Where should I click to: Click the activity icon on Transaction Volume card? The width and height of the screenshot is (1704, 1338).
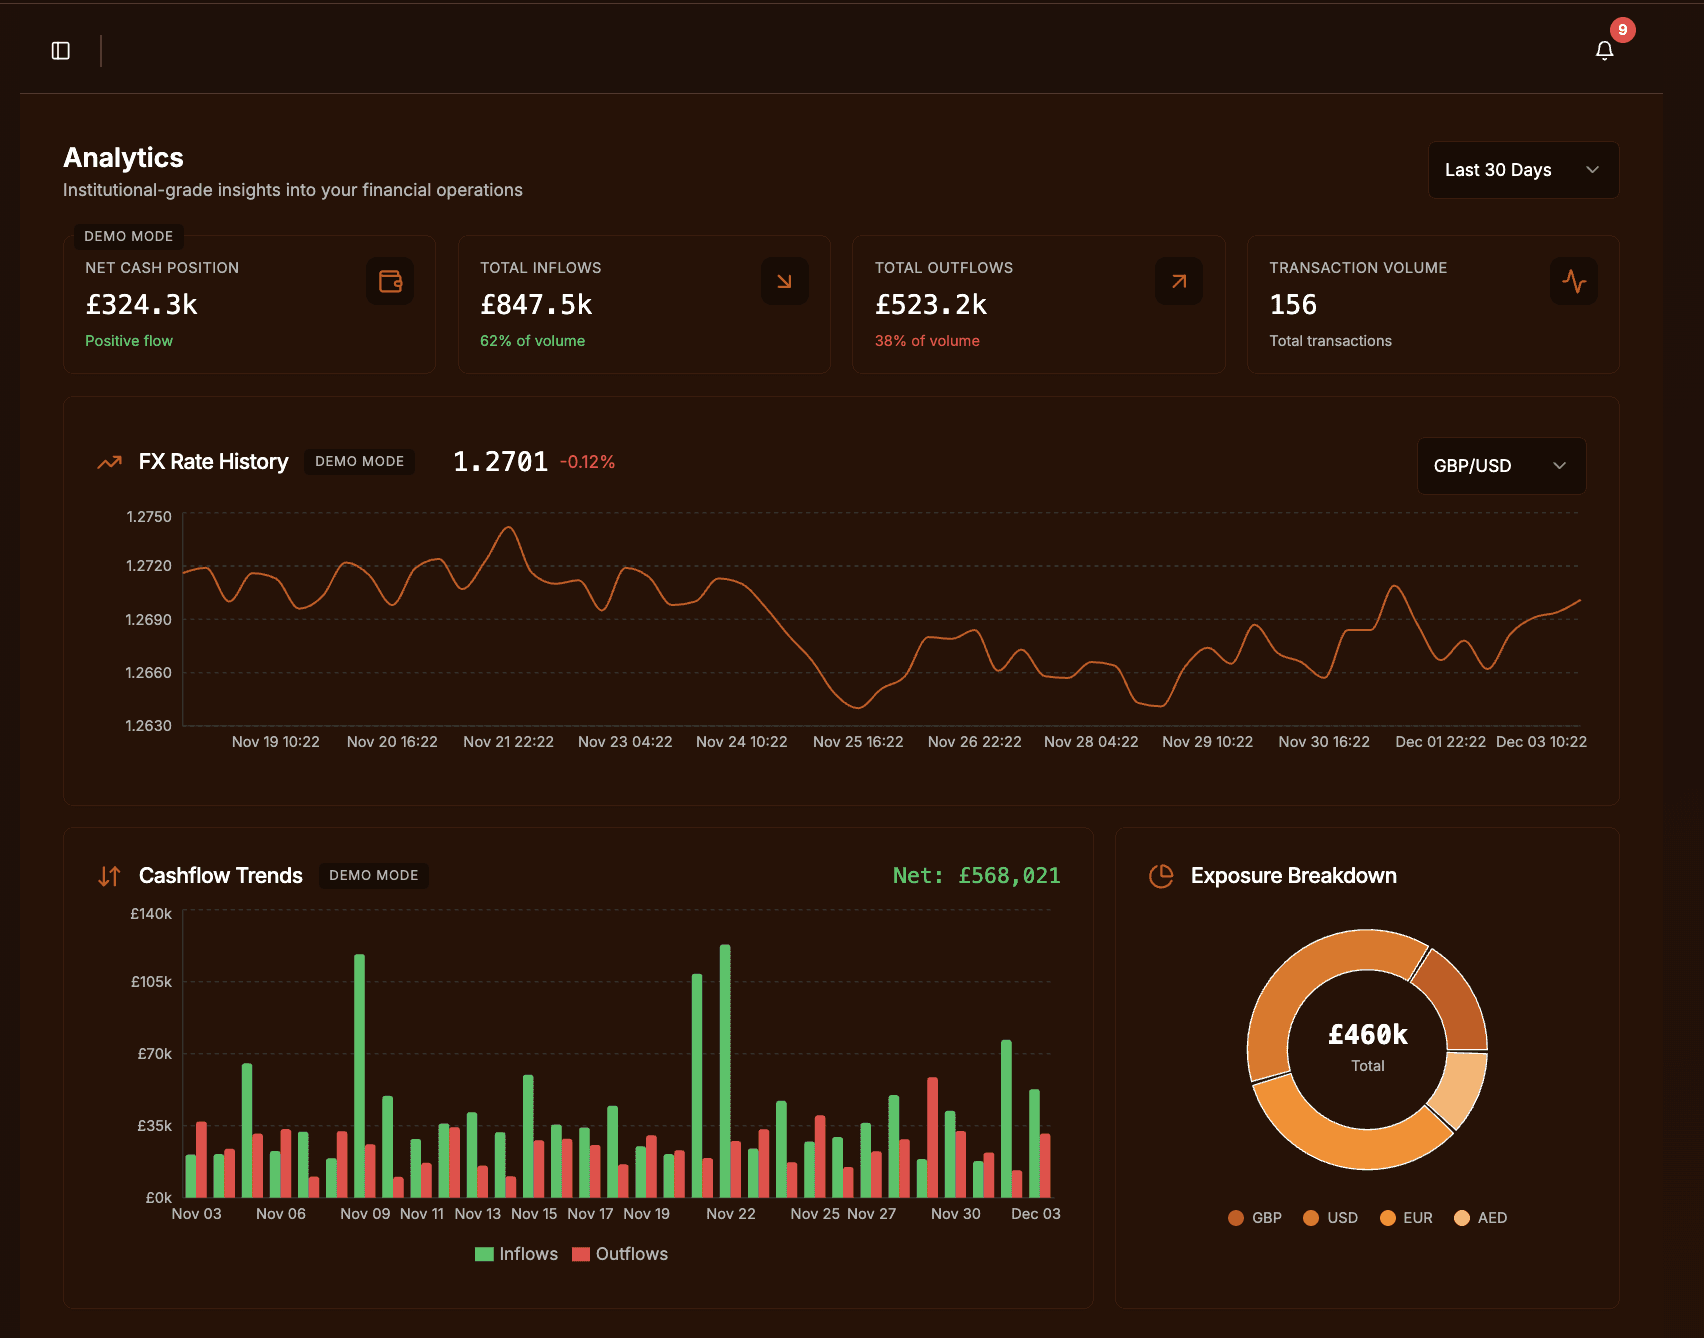1574,281
